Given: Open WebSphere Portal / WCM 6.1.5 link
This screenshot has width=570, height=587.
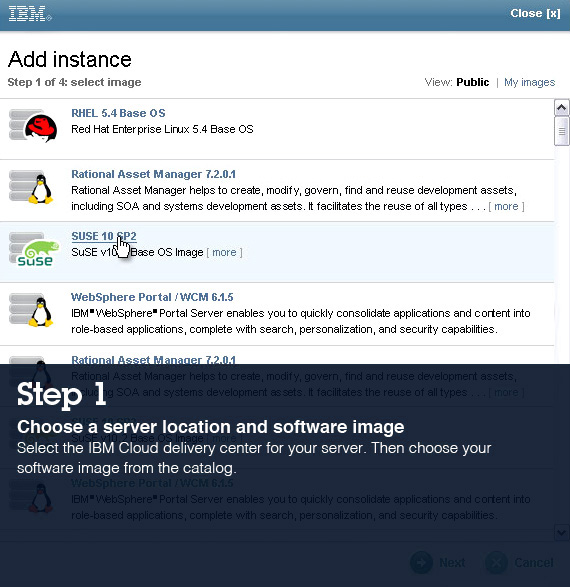Looking at the screenshot, I should coord(152,297).
